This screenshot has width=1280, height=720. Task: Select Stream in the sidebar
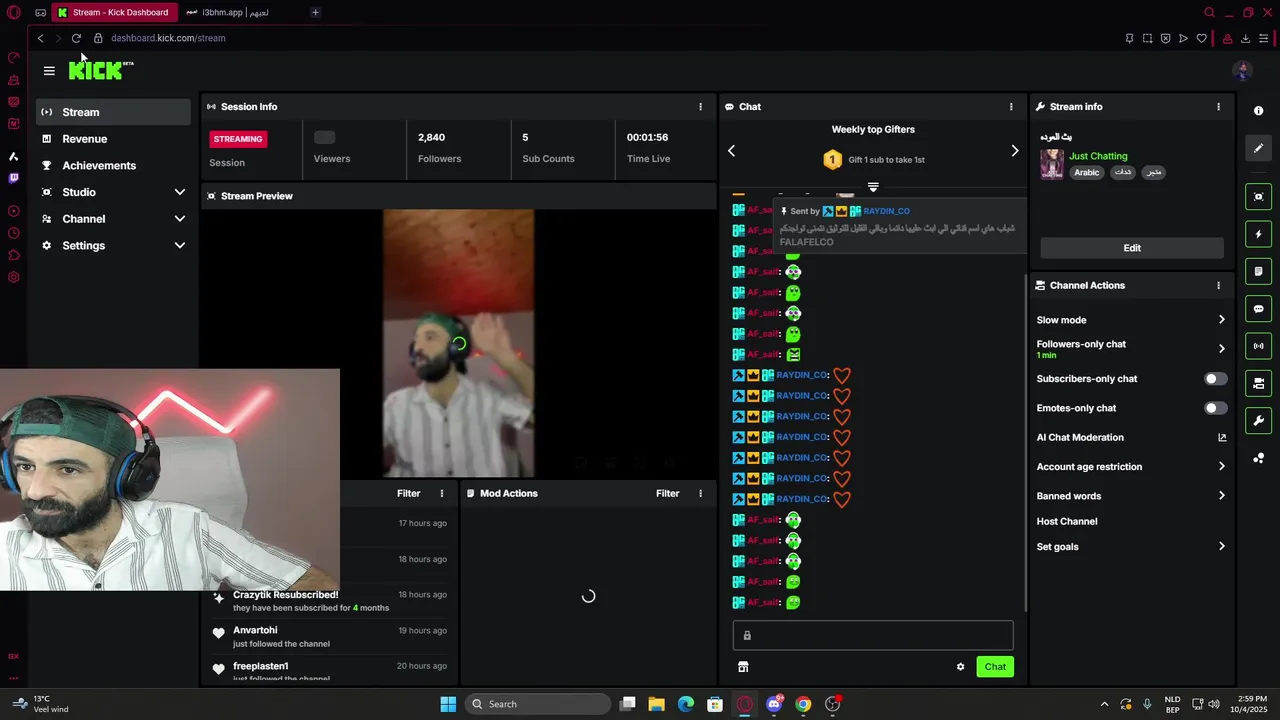113,112
